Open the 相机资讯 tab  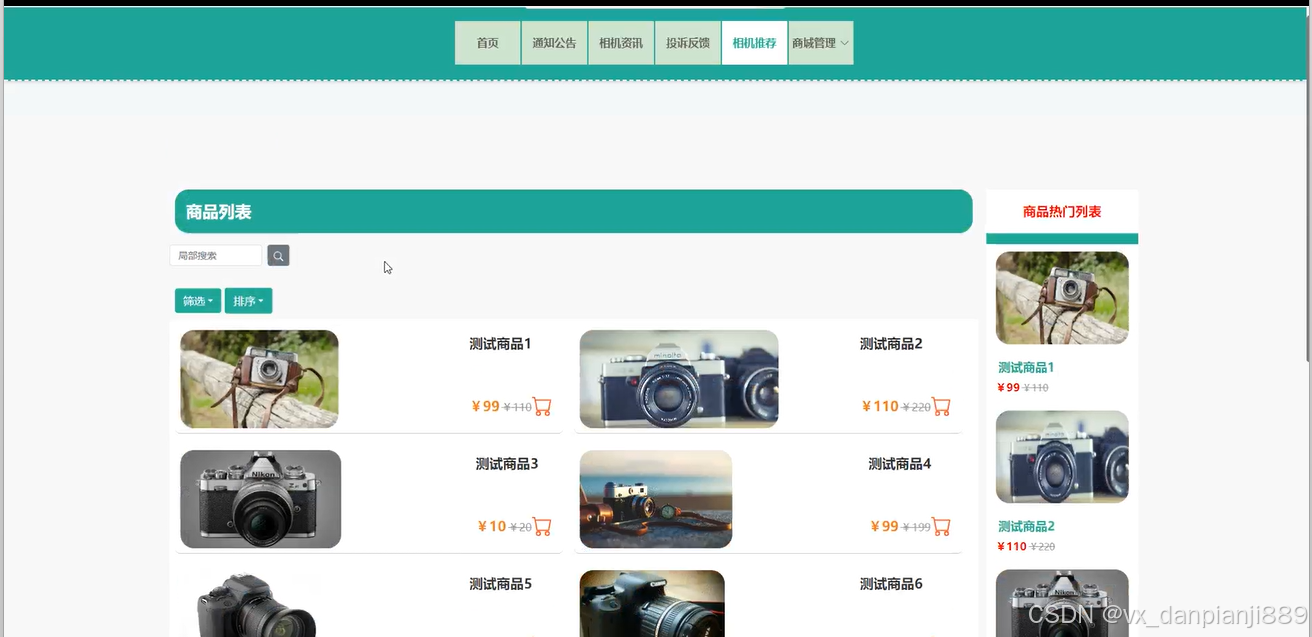(x=621, y=43)
